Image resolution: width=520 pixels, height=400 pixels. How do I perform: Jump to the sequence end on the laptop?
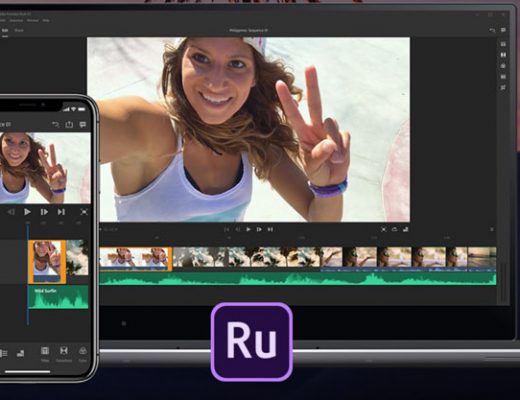[x=270, y=229]
